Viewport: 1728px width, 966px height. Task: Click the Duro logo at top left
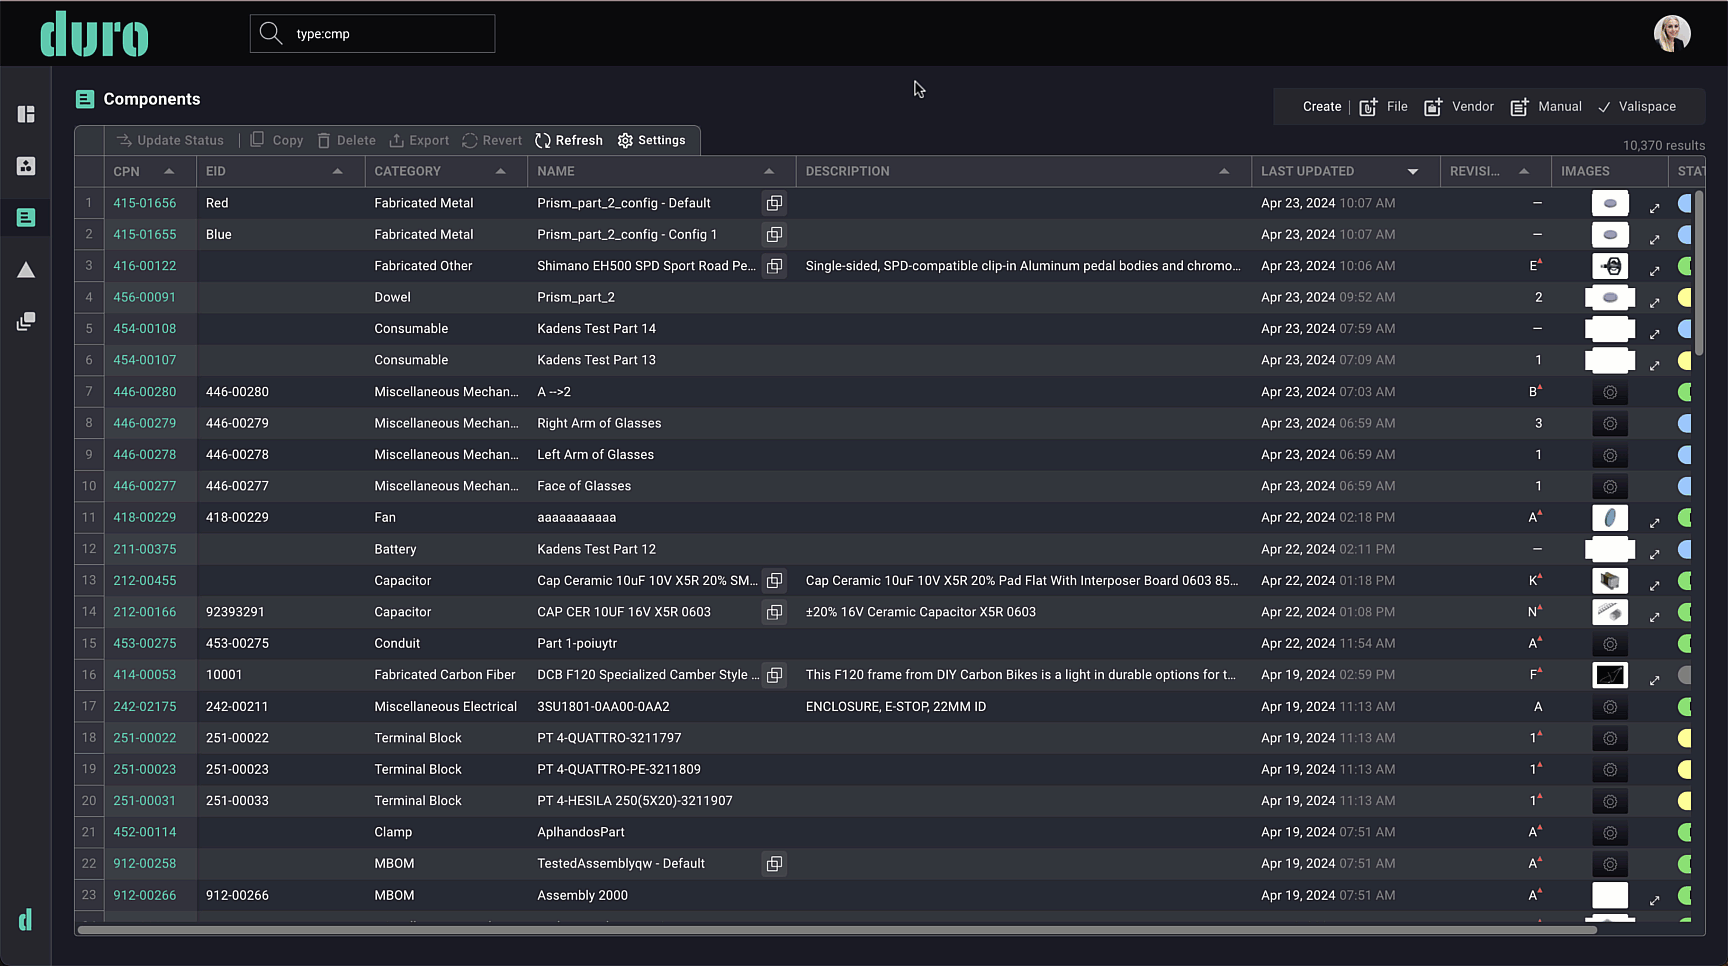tap(94, 34)
